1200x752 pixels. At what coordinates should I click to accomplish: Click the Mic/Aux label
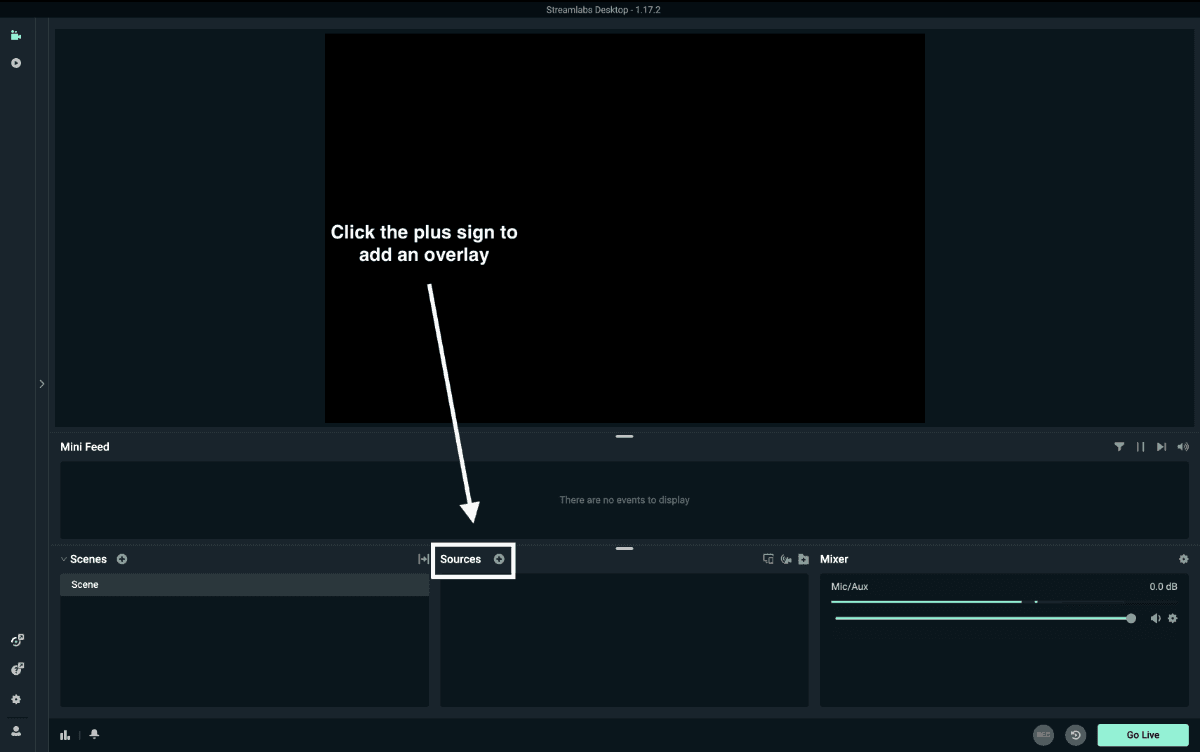(x=850, y=587)
